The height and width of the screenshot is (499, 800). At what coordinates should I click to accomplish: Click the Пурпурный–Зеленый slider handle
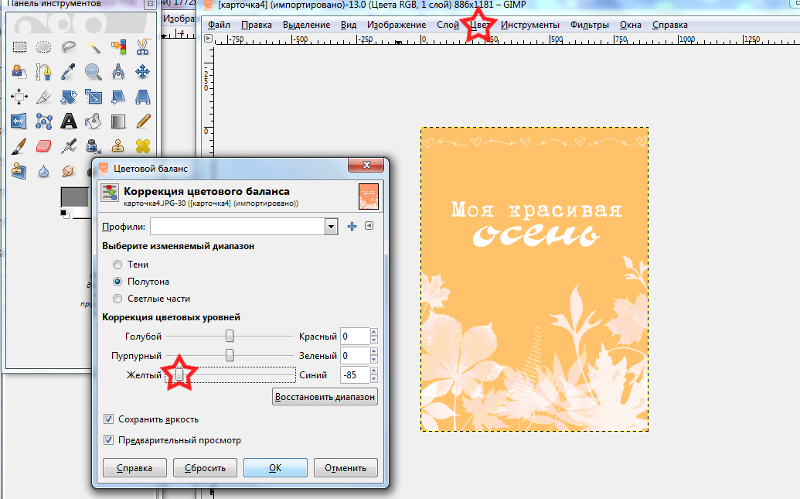pos(230,355)
